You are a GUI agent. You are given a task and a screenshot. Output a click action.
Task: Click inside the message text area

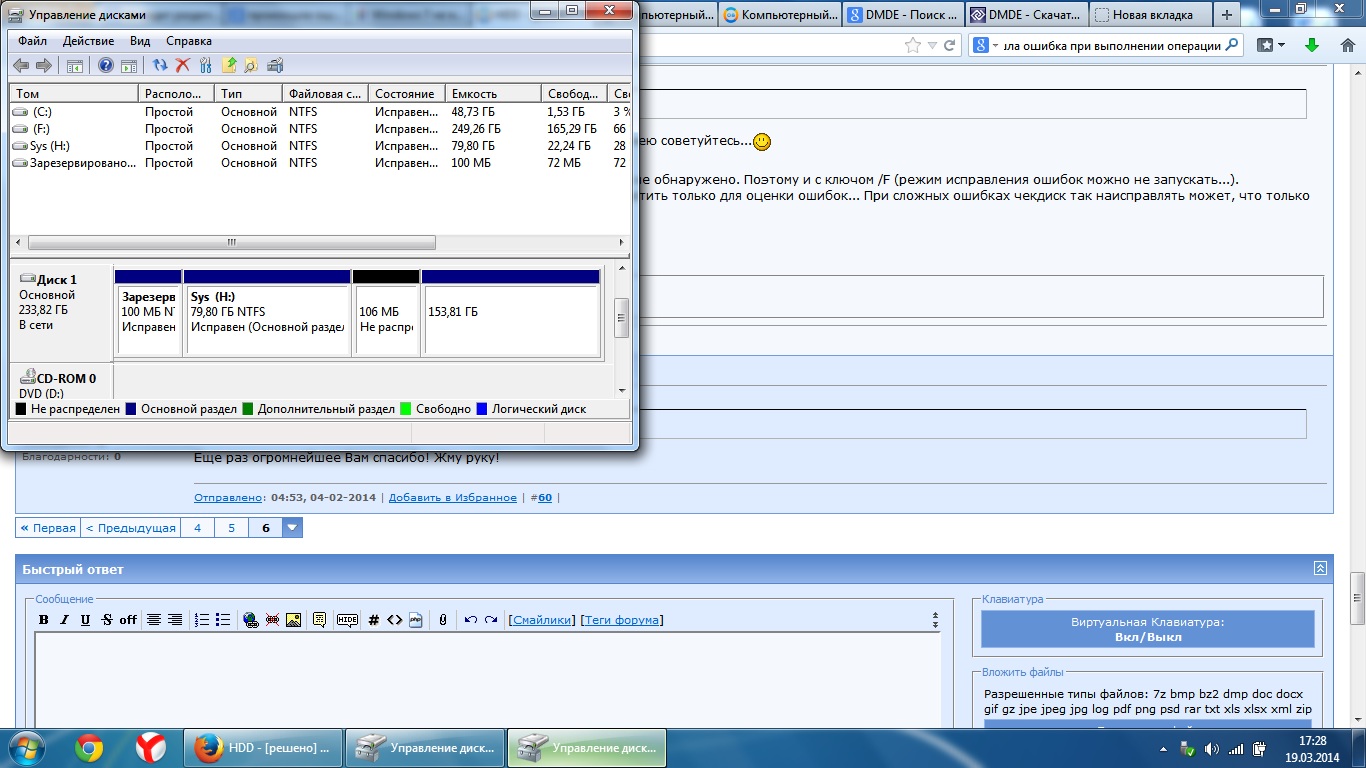coord(487,680)
